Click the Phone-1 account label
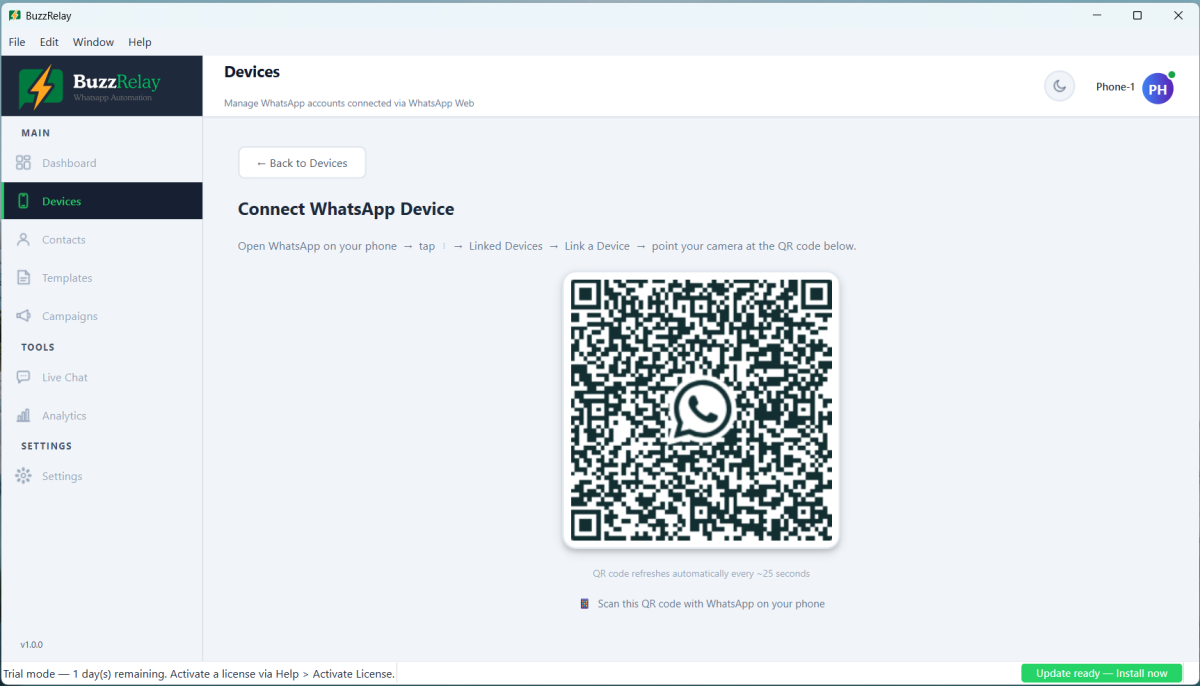Viewport: 1200px width, 686px height. click(x=1115, y=88)
